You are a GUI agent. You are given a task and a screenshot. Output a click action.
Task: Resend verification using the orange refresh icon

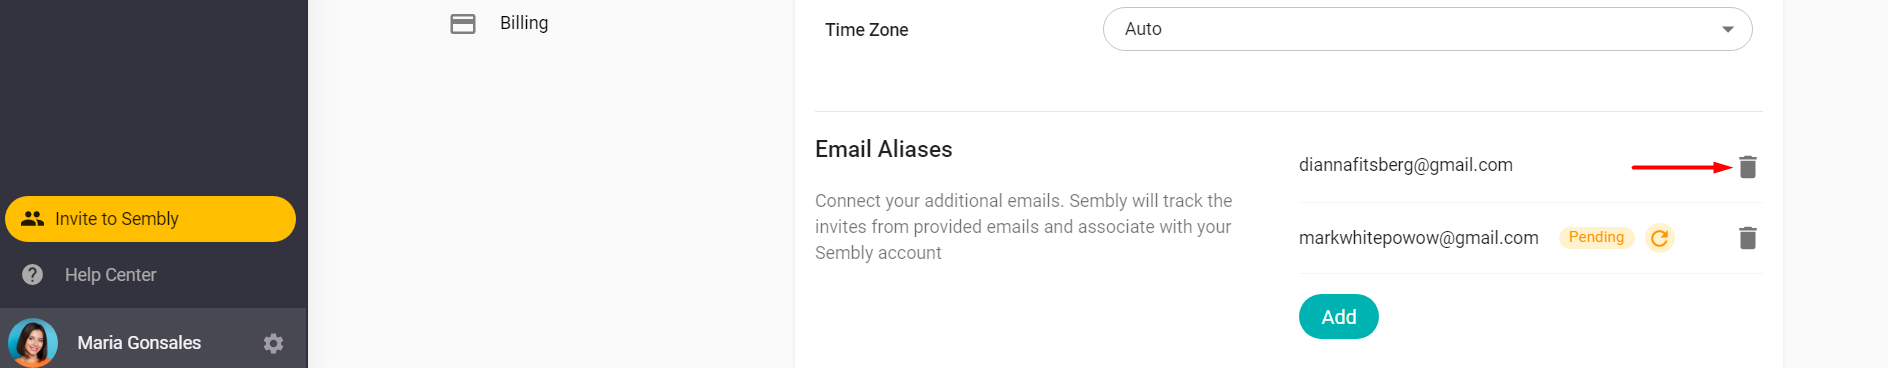pyautogui.click(x=1659, y=238)
